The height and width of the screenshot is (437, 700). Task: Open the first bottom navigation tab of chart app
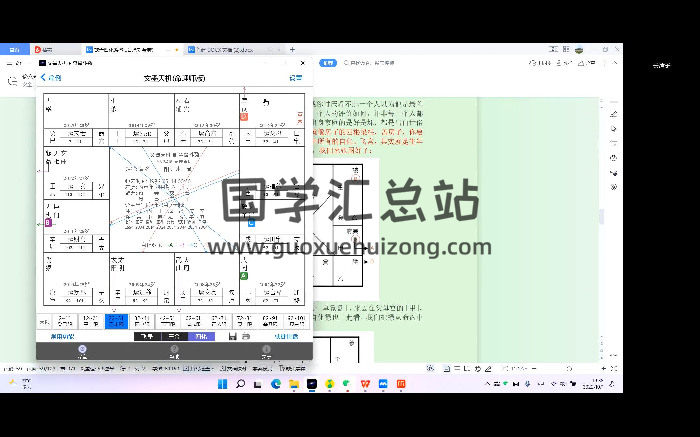pyautogui.click(x=82, y=351)
